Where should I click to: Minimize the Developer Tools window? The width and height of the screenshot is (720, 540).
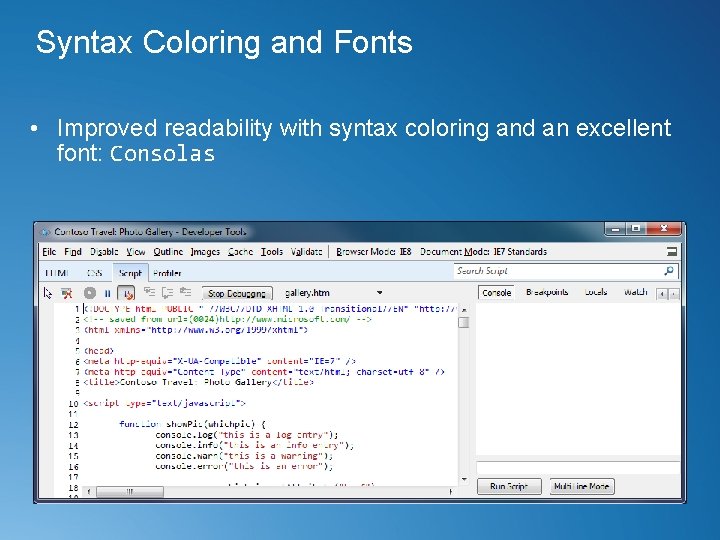615,228
